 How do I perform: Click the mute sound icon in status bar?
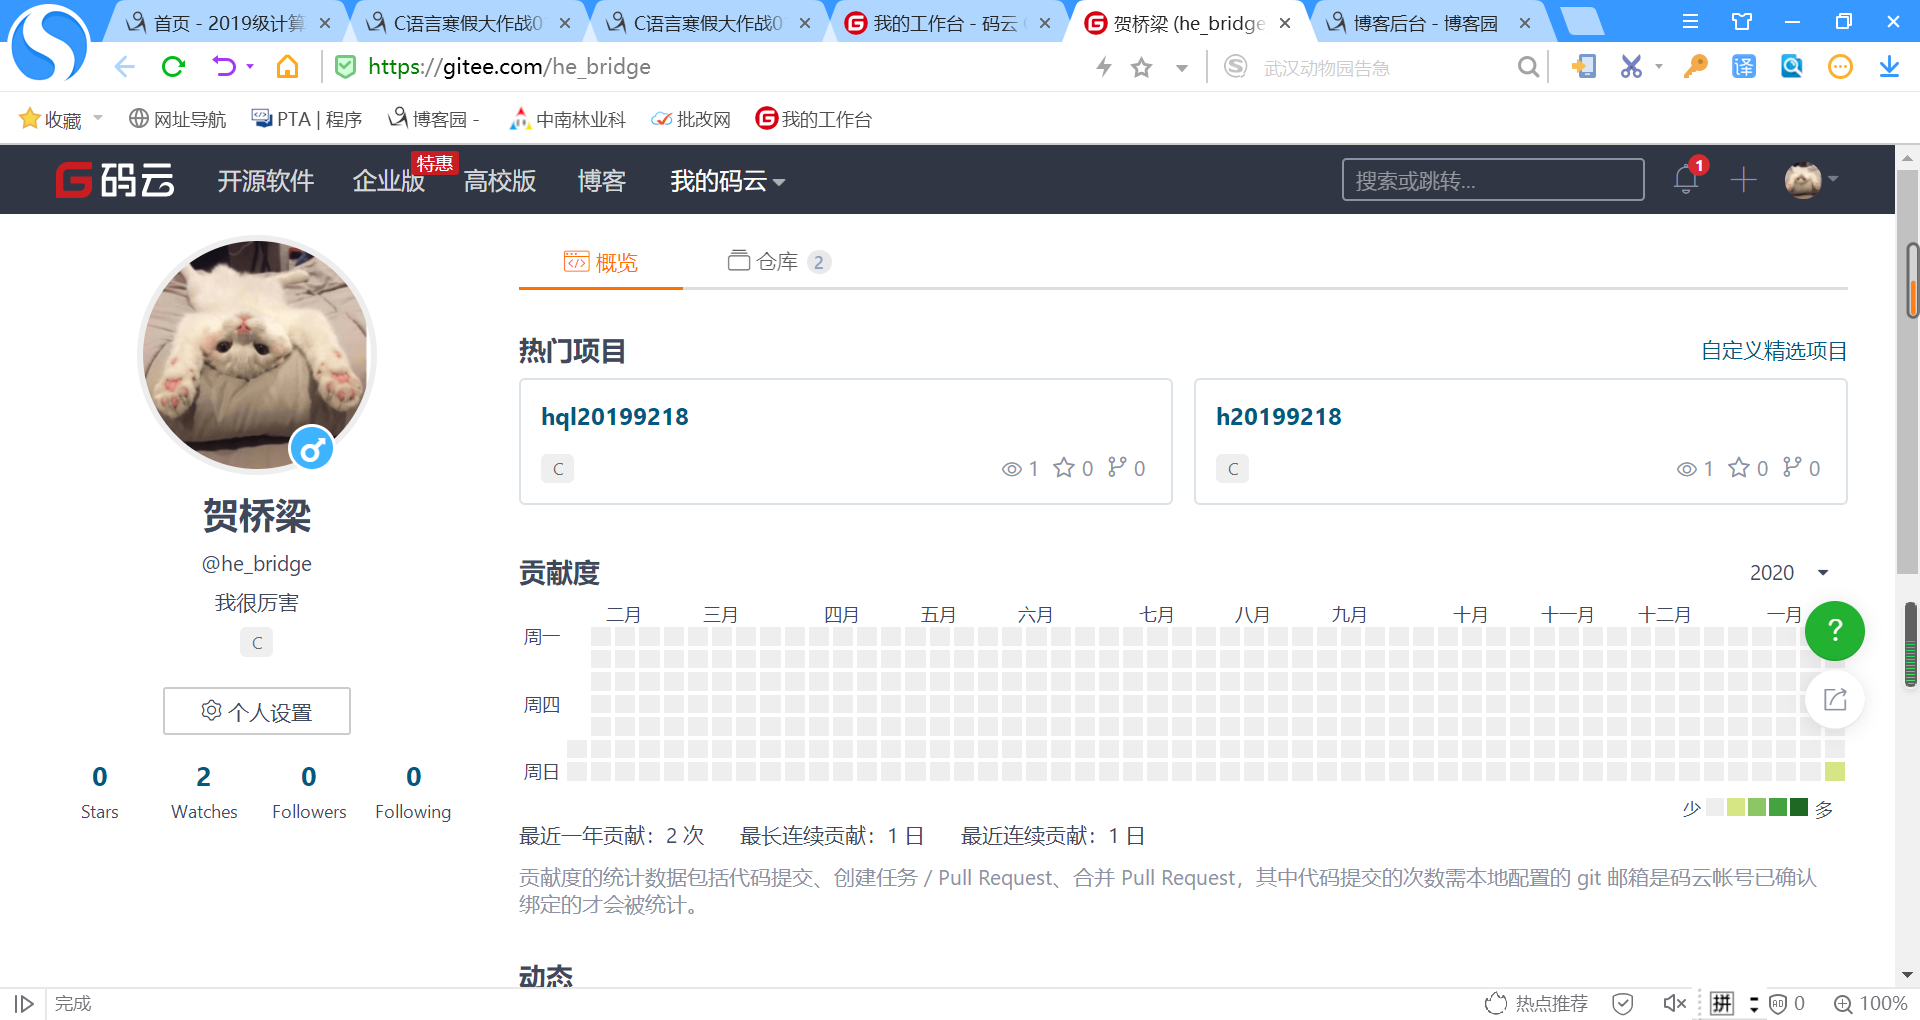click(1674, 1003)
